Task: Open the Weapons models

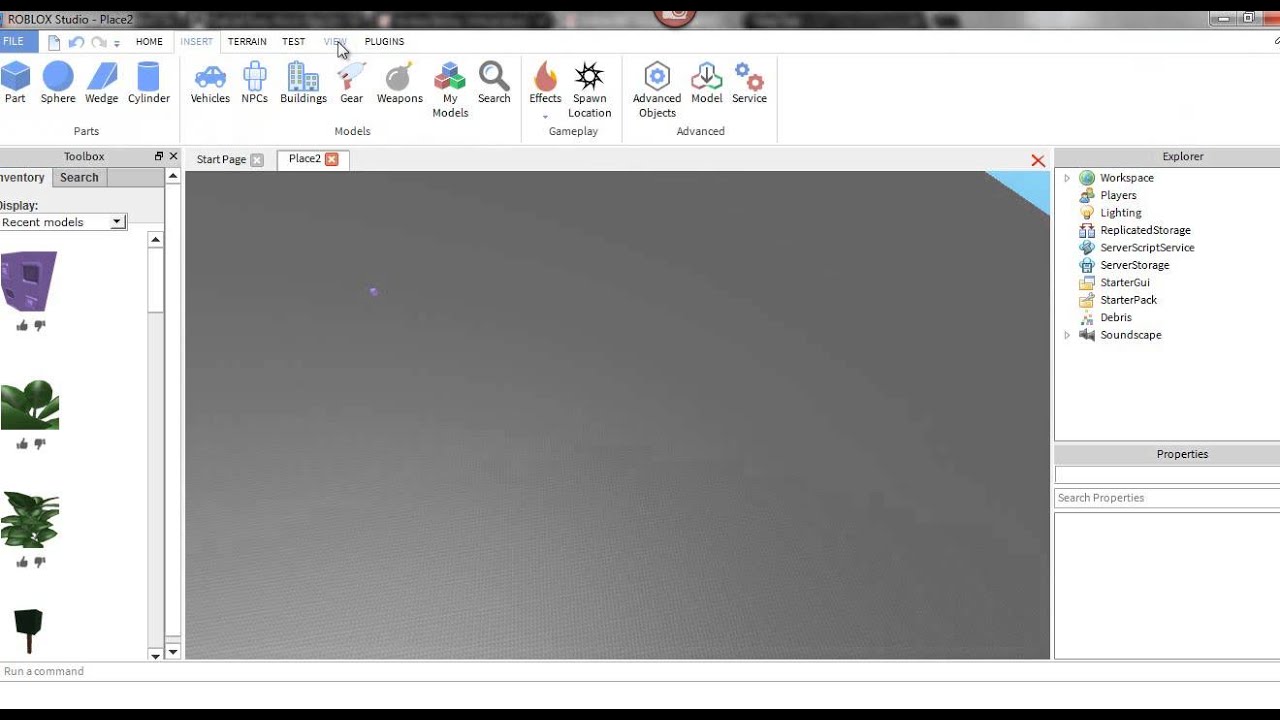Action: 399,83
